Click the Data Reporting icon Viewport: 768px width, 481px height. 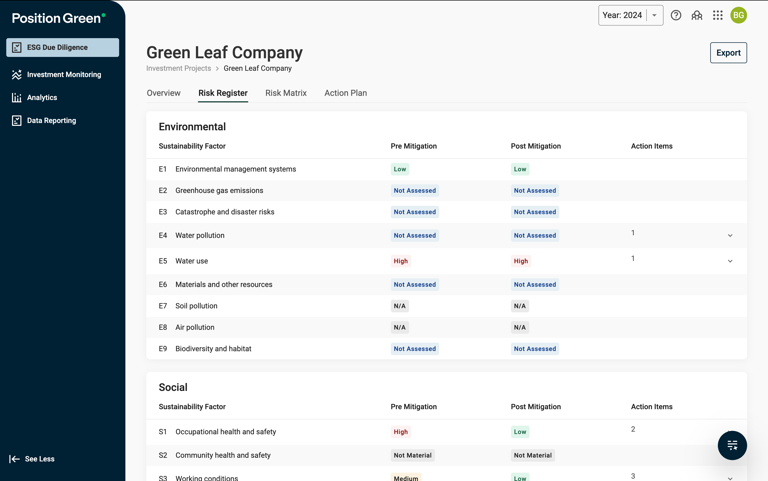(x=17, y=120)
